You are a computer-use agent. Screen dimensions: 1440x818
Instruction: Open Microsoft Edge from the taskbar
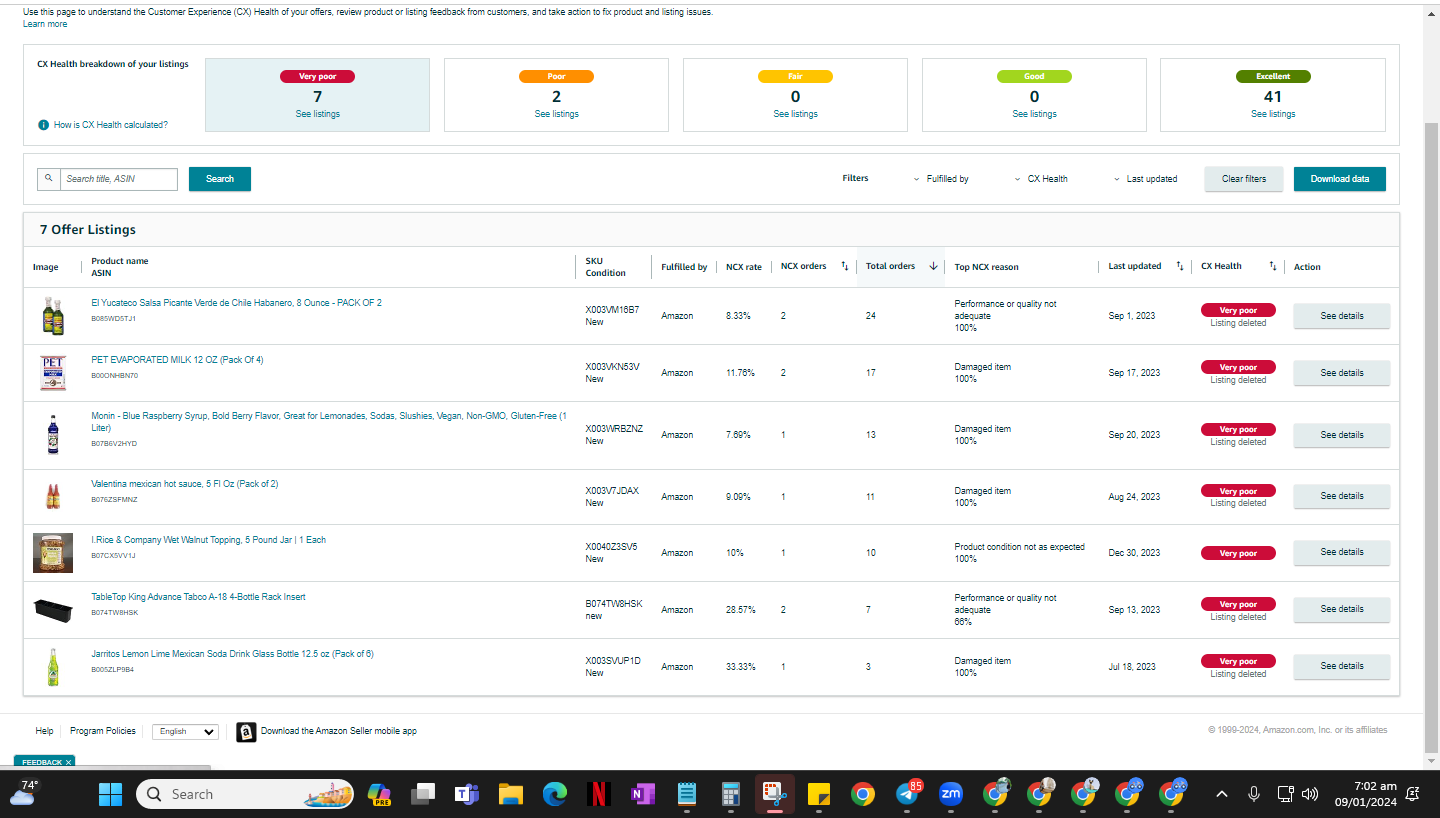tap(555, 794)
